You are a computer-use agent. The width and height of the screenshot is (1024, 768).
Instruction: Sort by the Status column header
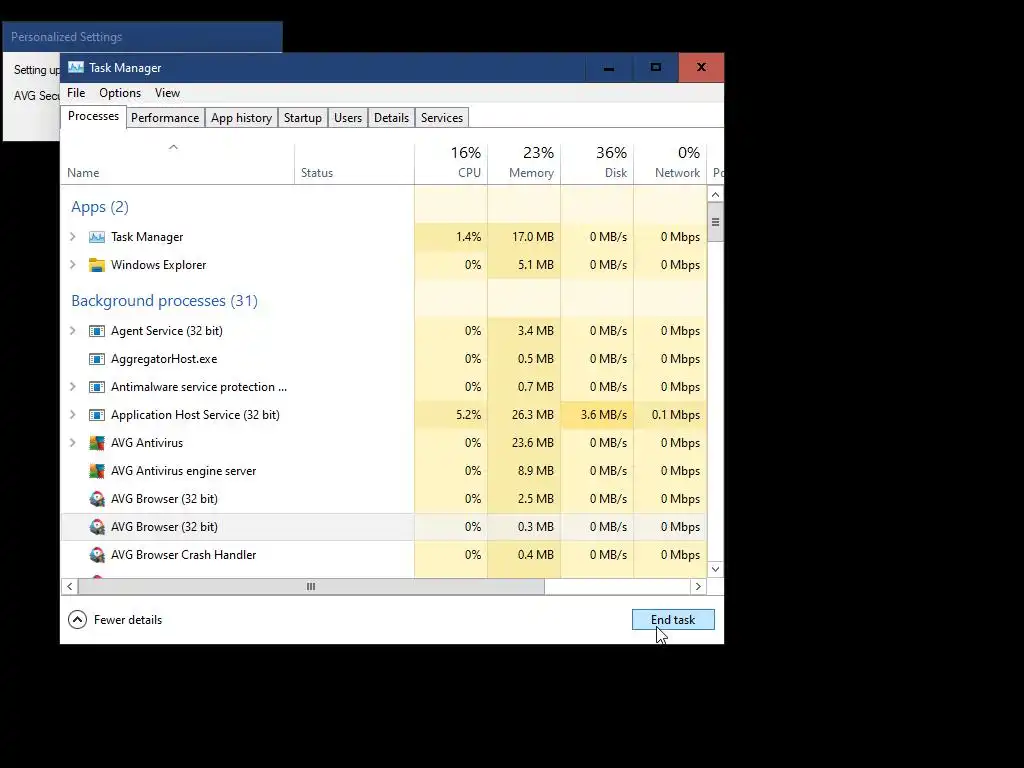point(354,163)
